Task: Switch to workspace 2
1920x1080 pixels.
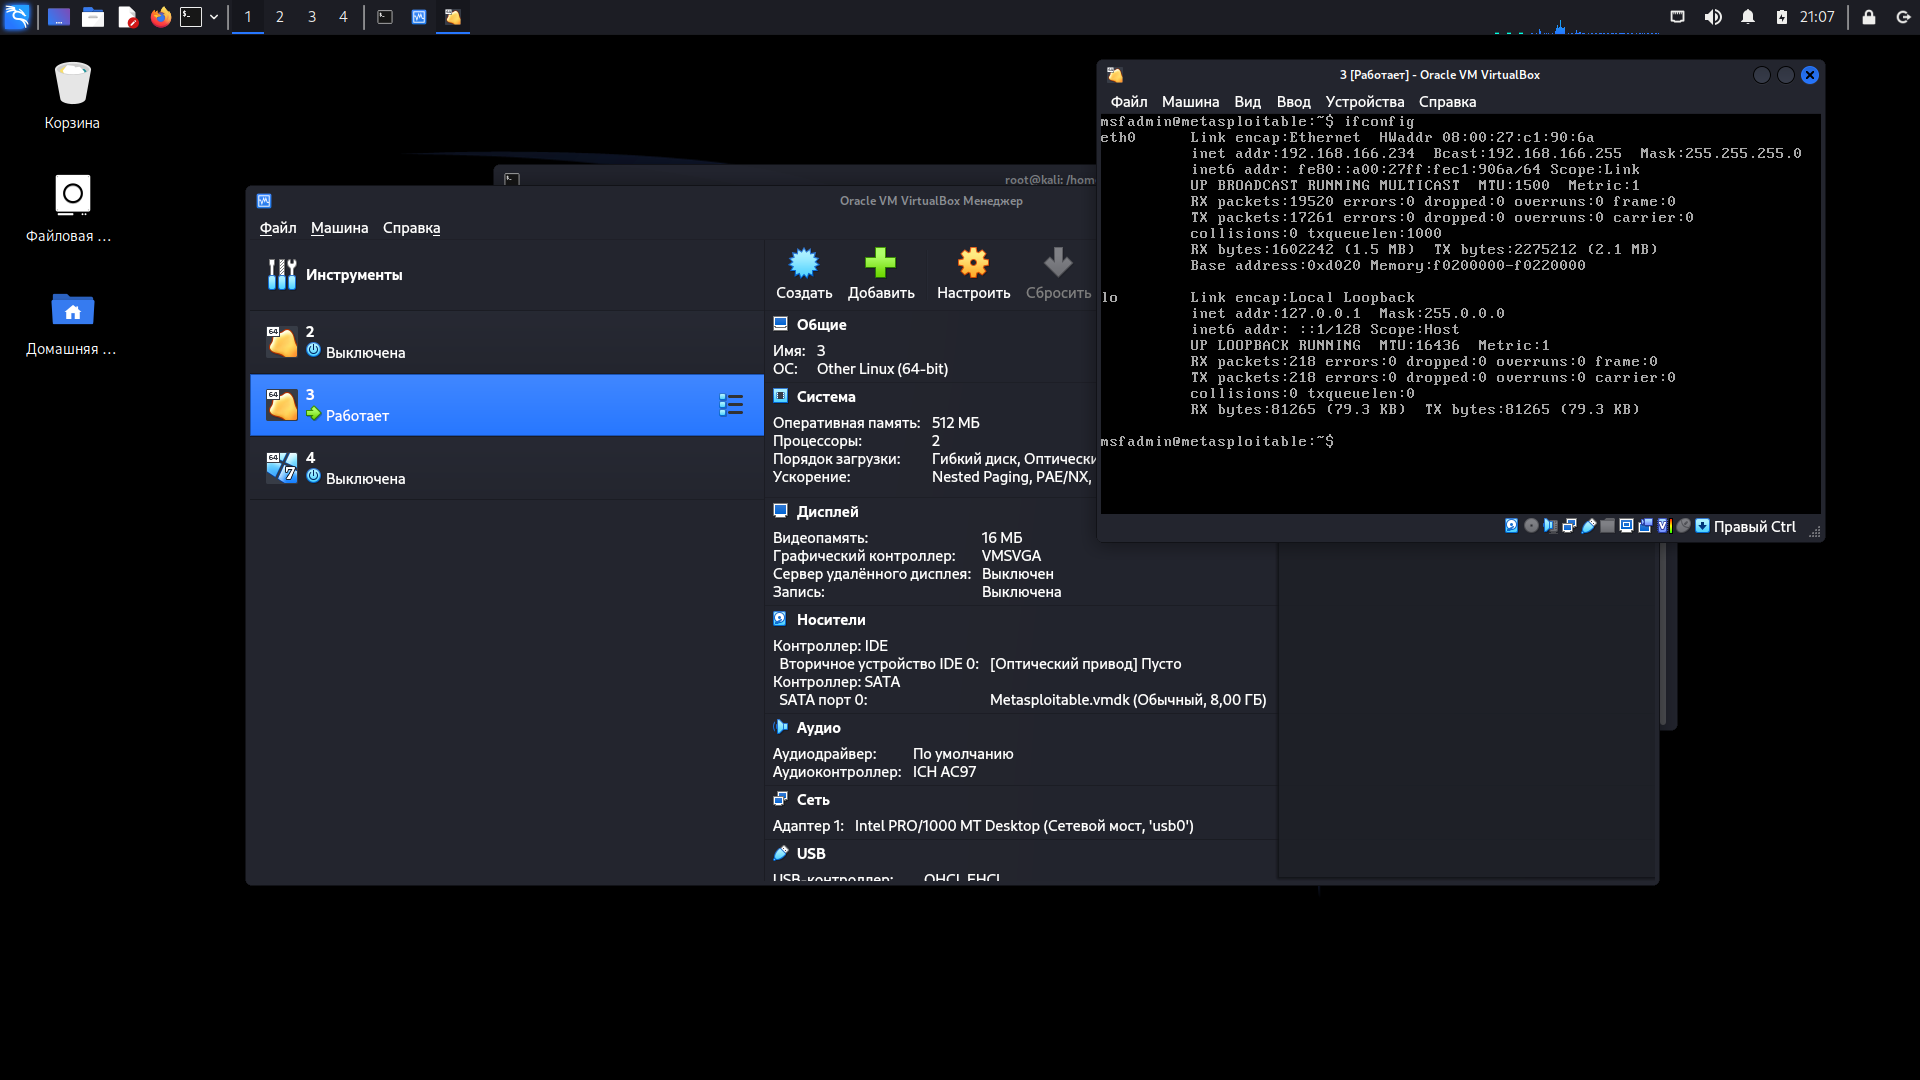Action: (280, 17)
